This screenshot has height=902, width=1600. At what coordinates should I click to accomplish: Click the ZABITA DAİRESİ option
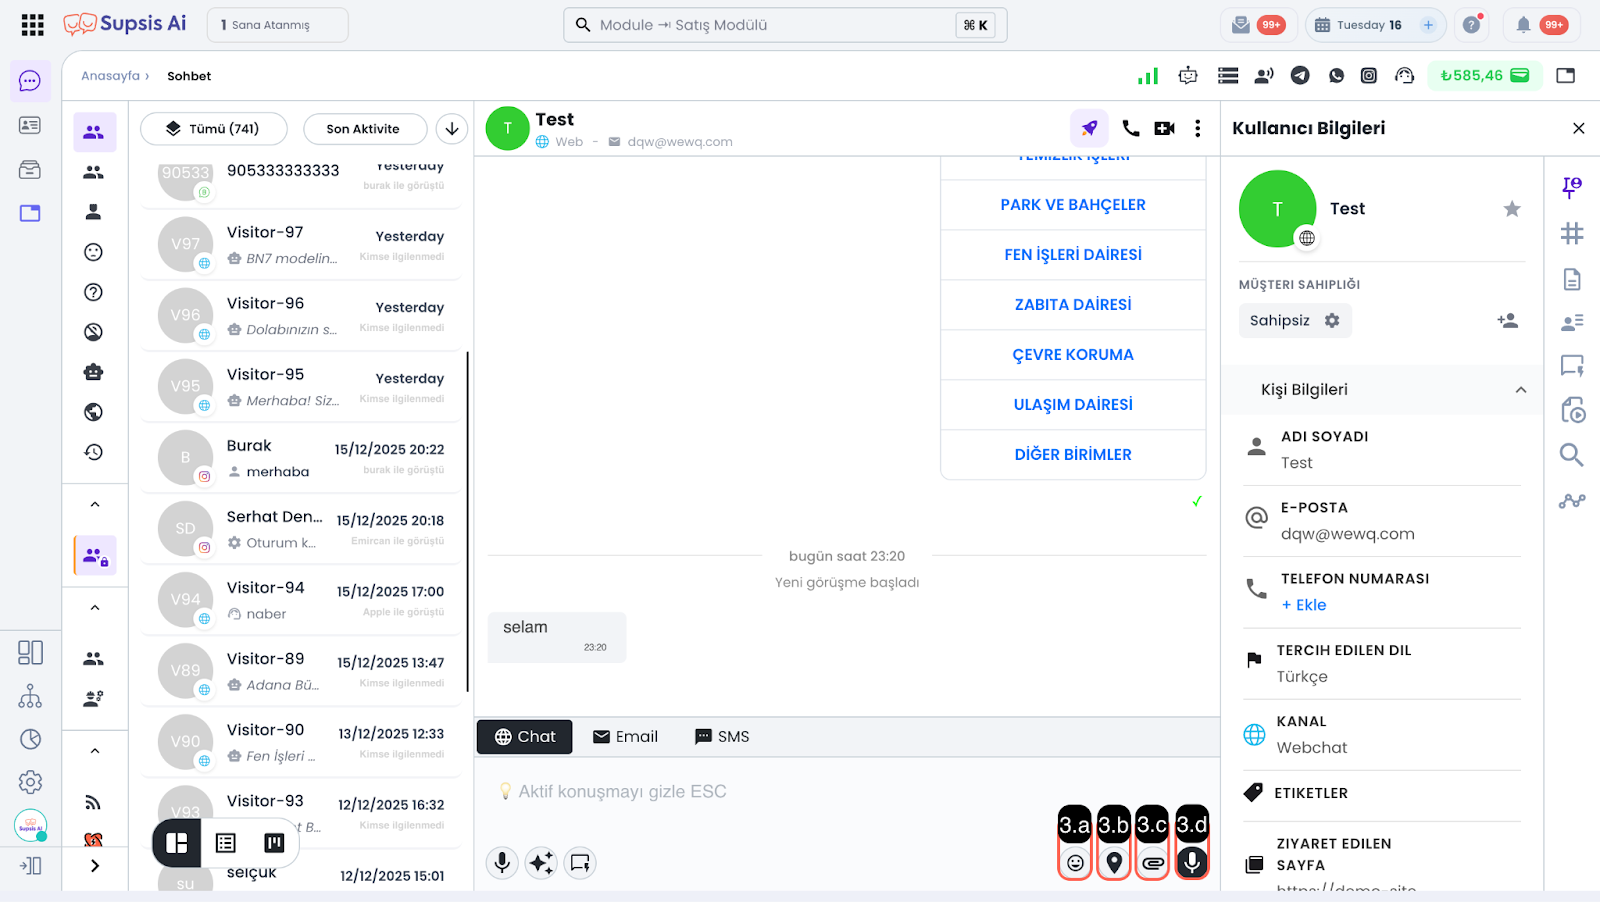click(1073, 305)
